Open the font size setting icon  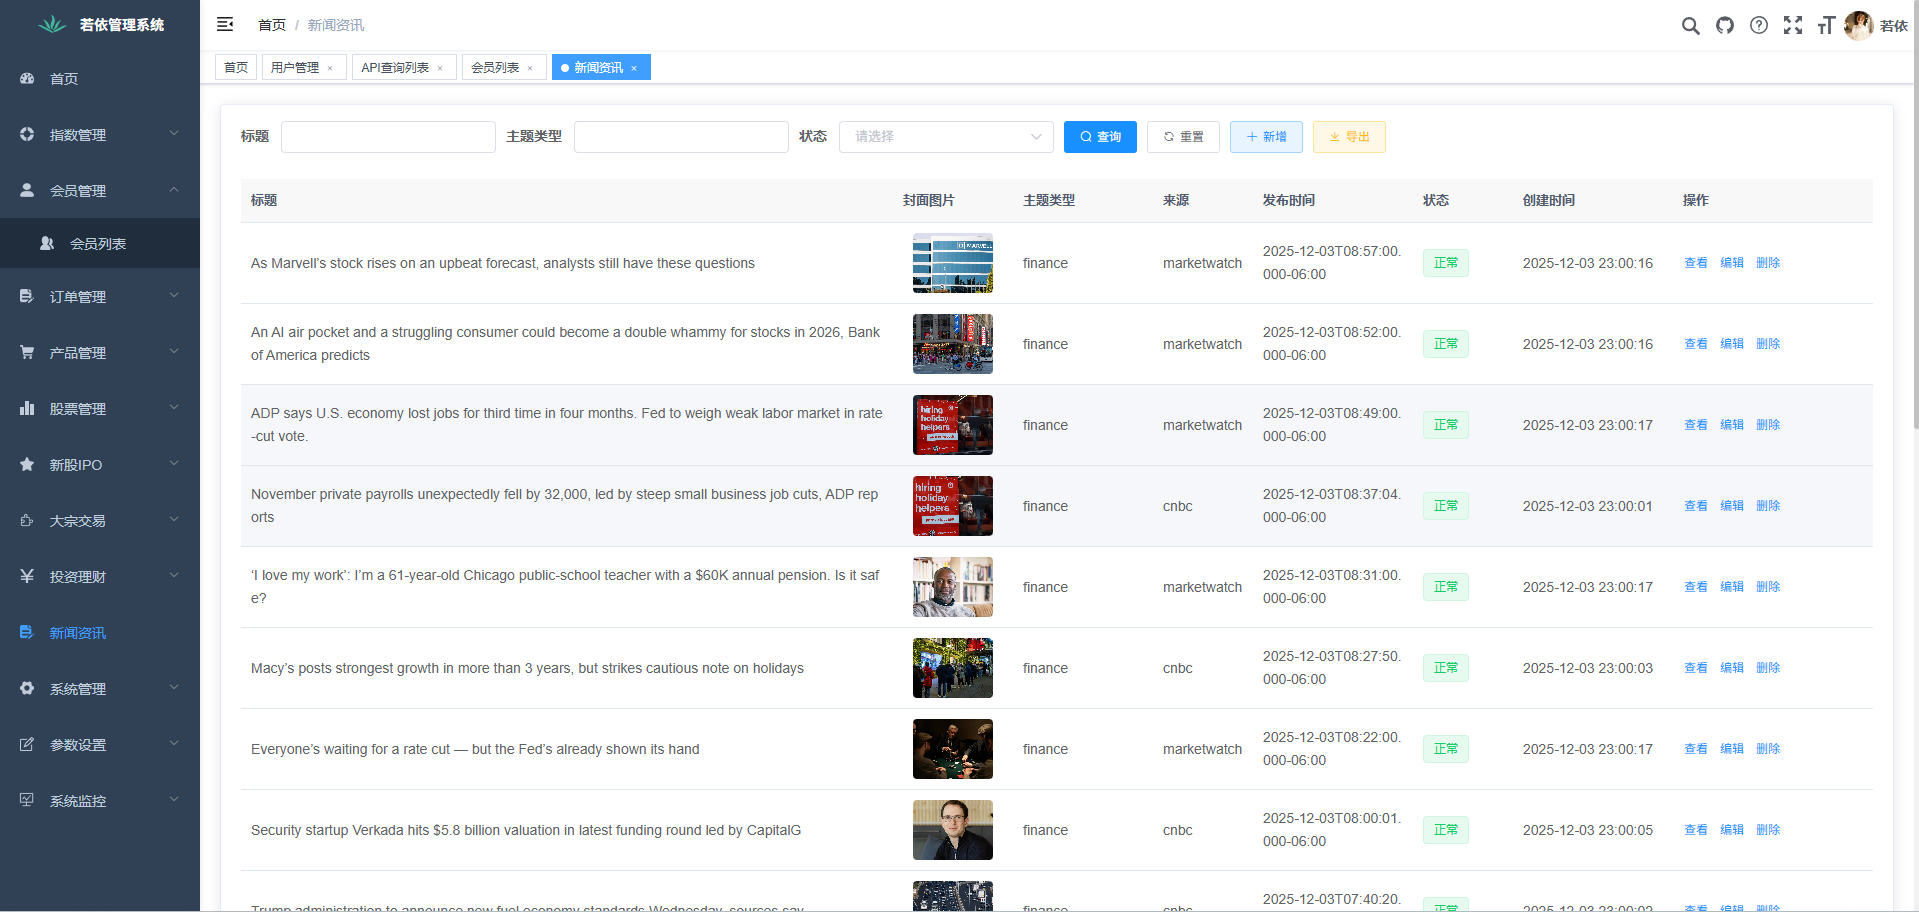click(1826, 26)
